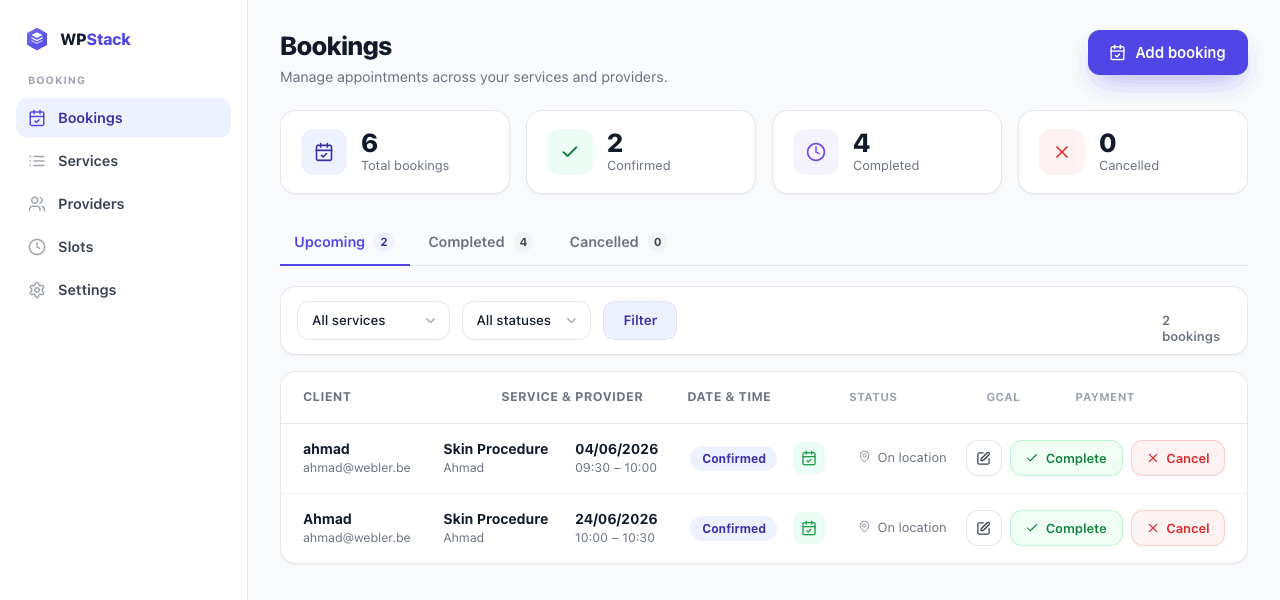This screenshot has width=1280, height=600.
Task: Click the "10:00 – 10:30" time text
Action: click(x=615, y=538)
